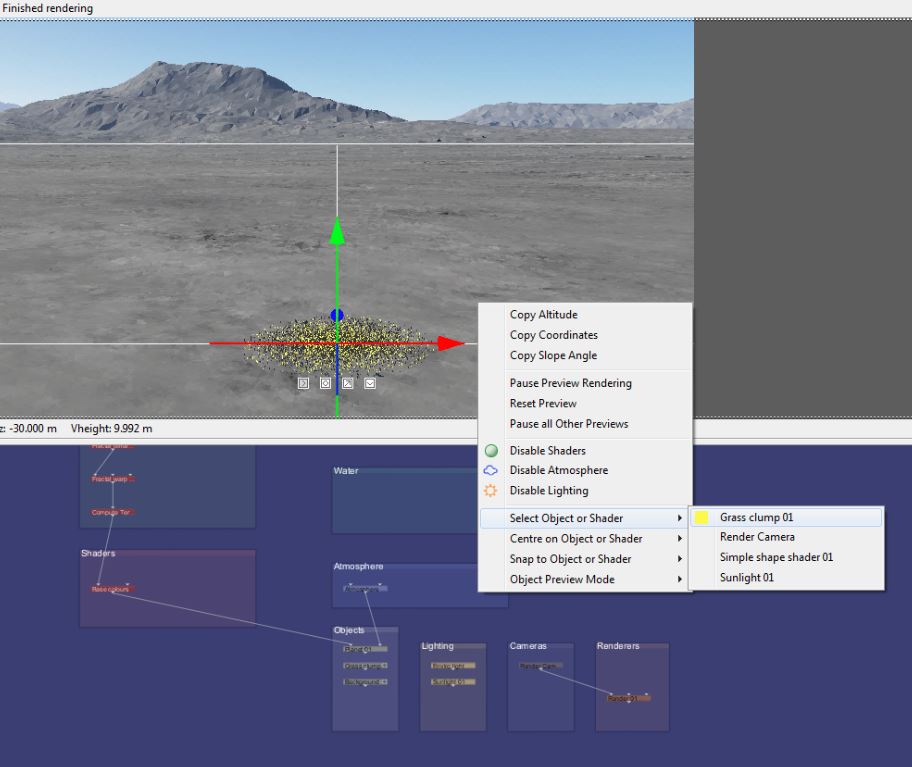Click the Renderers group label
The image size is (912, 767).
(618, 646)
